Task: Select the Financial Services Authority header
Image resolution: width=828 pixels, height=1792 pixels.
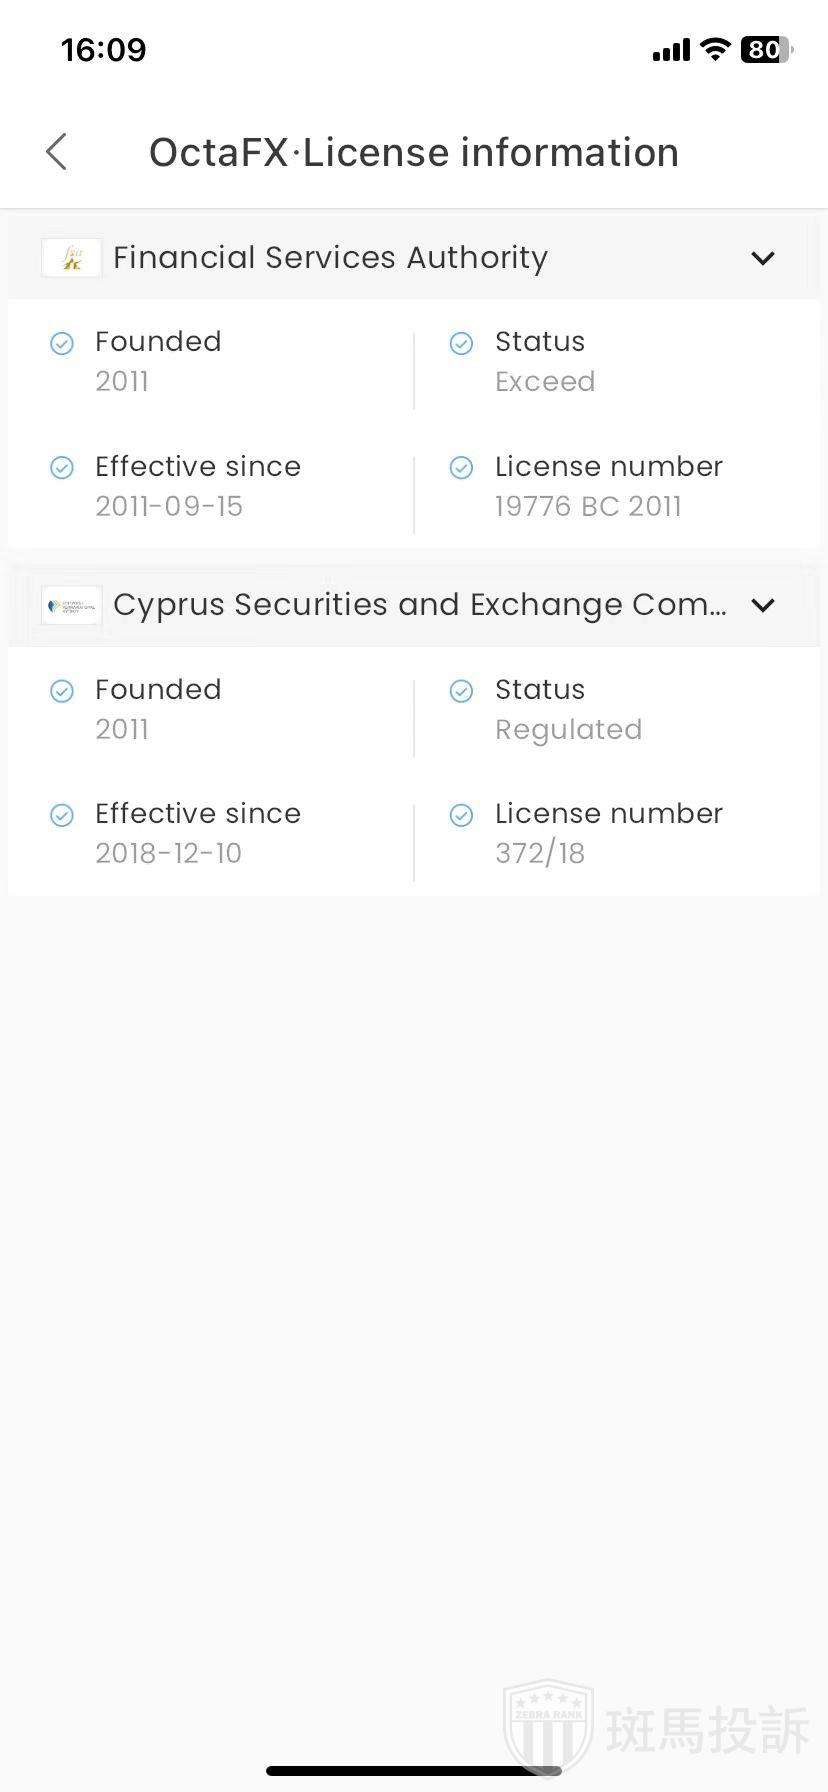Action: [x=330, y=258]
